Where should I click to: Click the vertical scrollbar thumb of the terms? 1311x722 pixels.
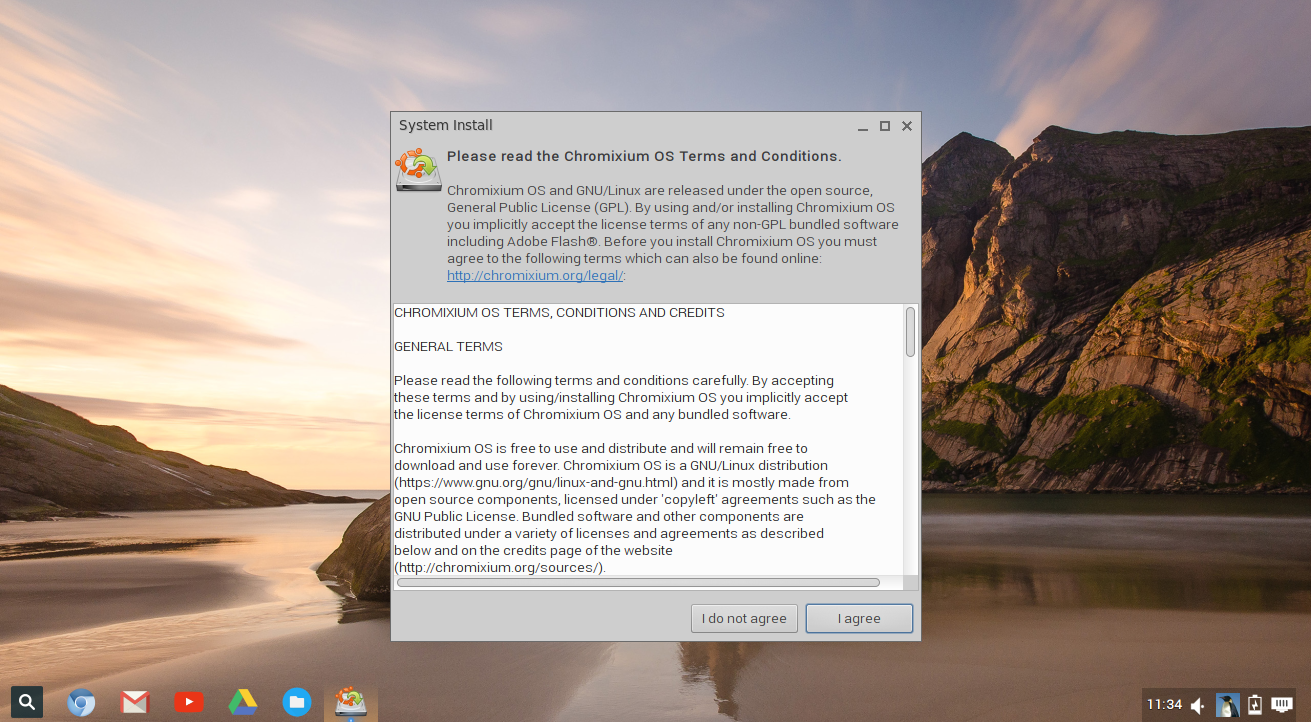tap(910, 332)
